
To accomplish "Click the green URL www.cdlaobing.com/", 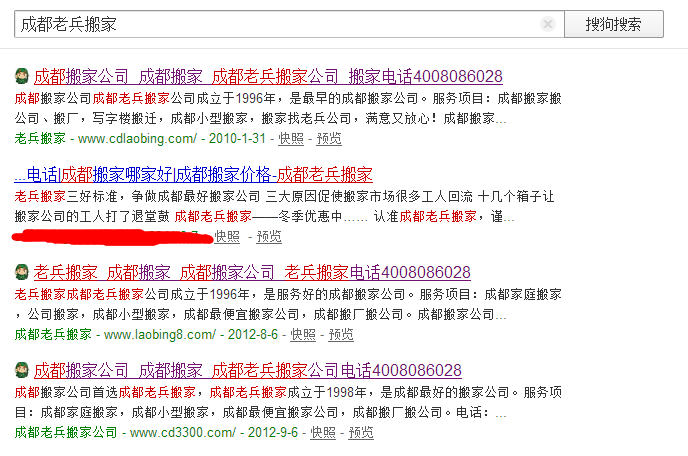I will 137,139.
